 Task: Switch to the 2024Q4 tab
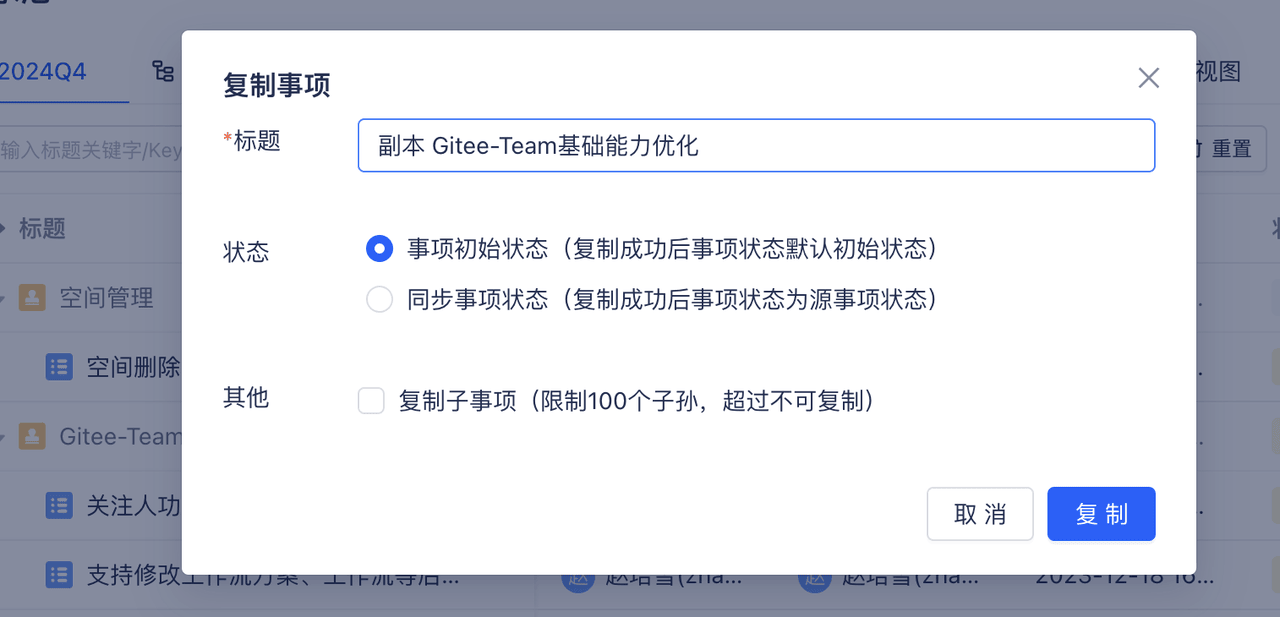click(43, 71)
